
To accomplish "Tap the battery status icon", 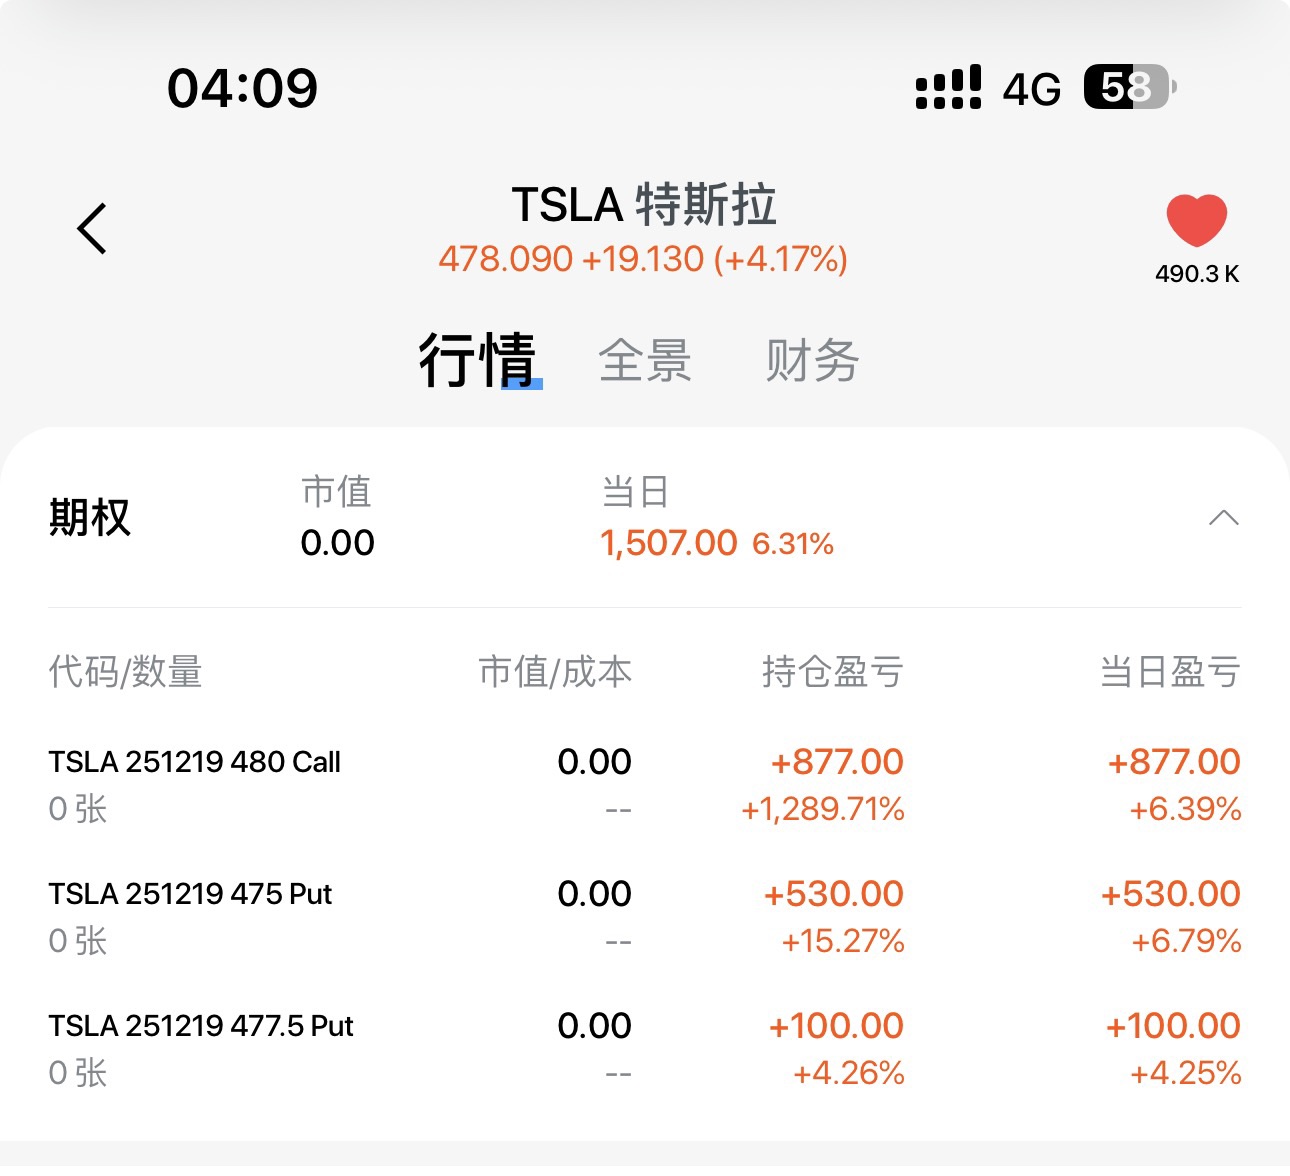I will pos(1130,88).
